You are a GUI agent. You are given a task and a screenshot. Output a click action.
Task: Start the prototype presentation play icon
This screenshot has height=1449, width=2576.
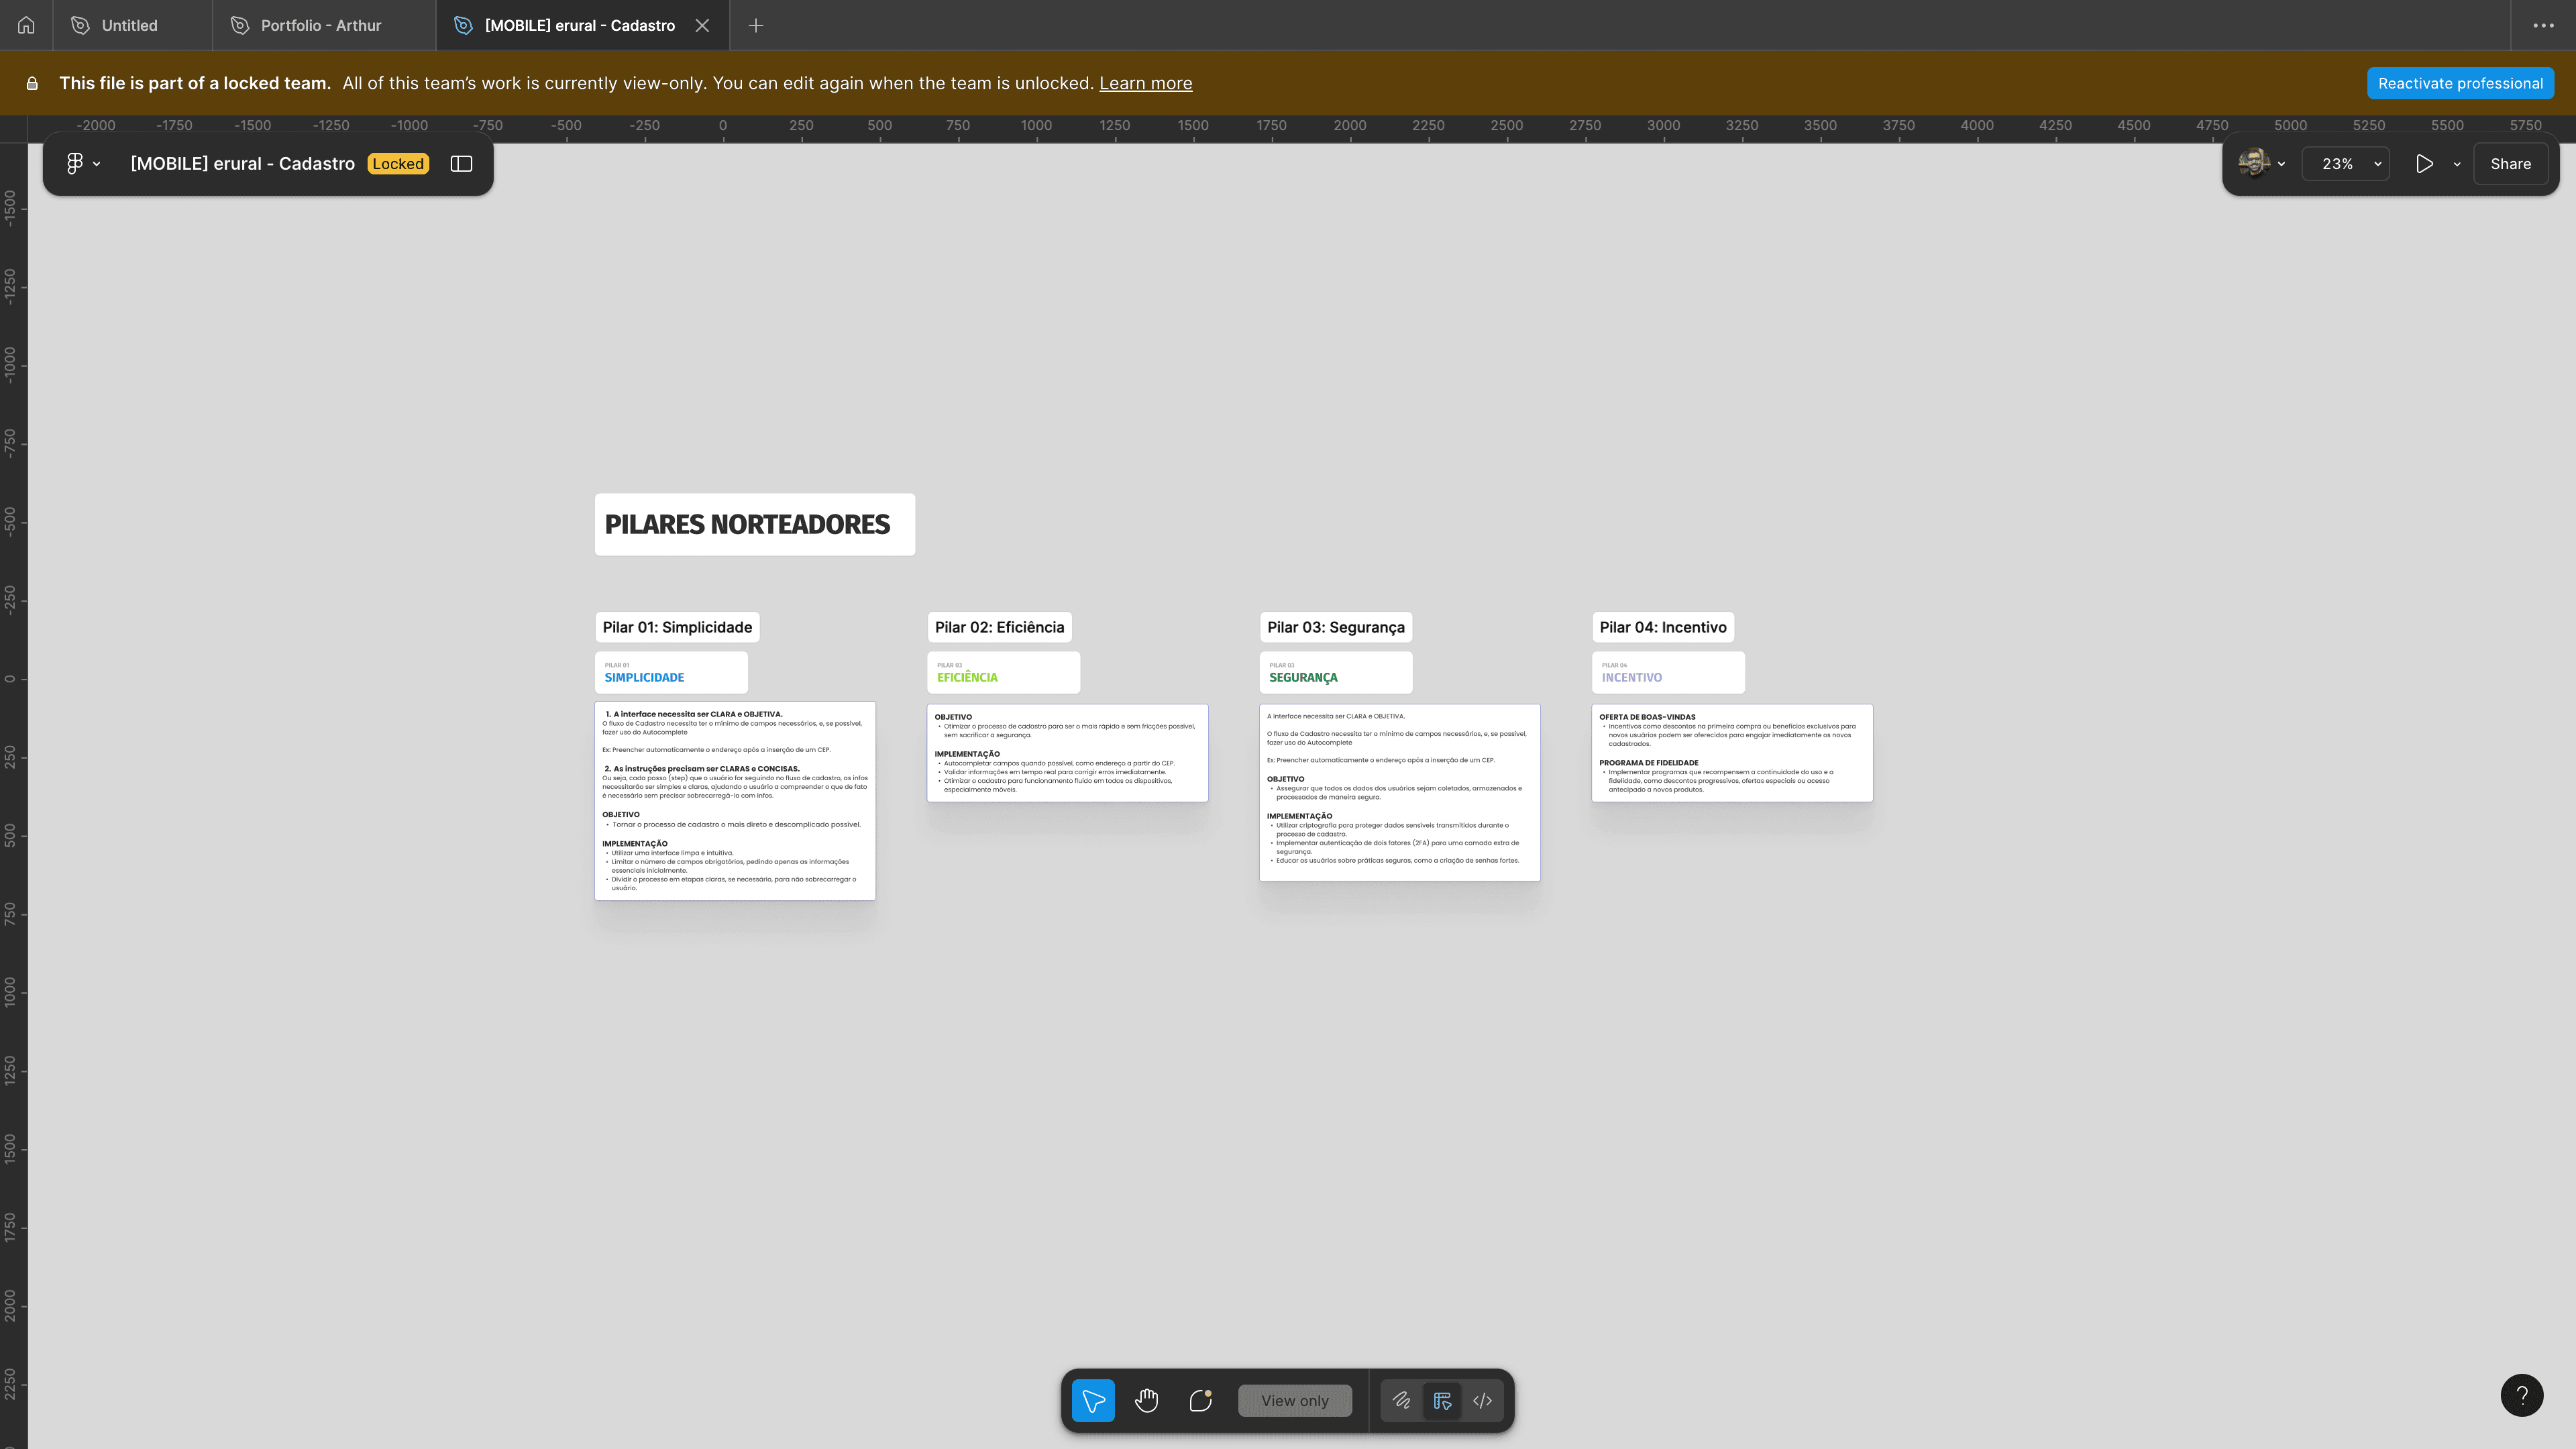point(2424,164)
